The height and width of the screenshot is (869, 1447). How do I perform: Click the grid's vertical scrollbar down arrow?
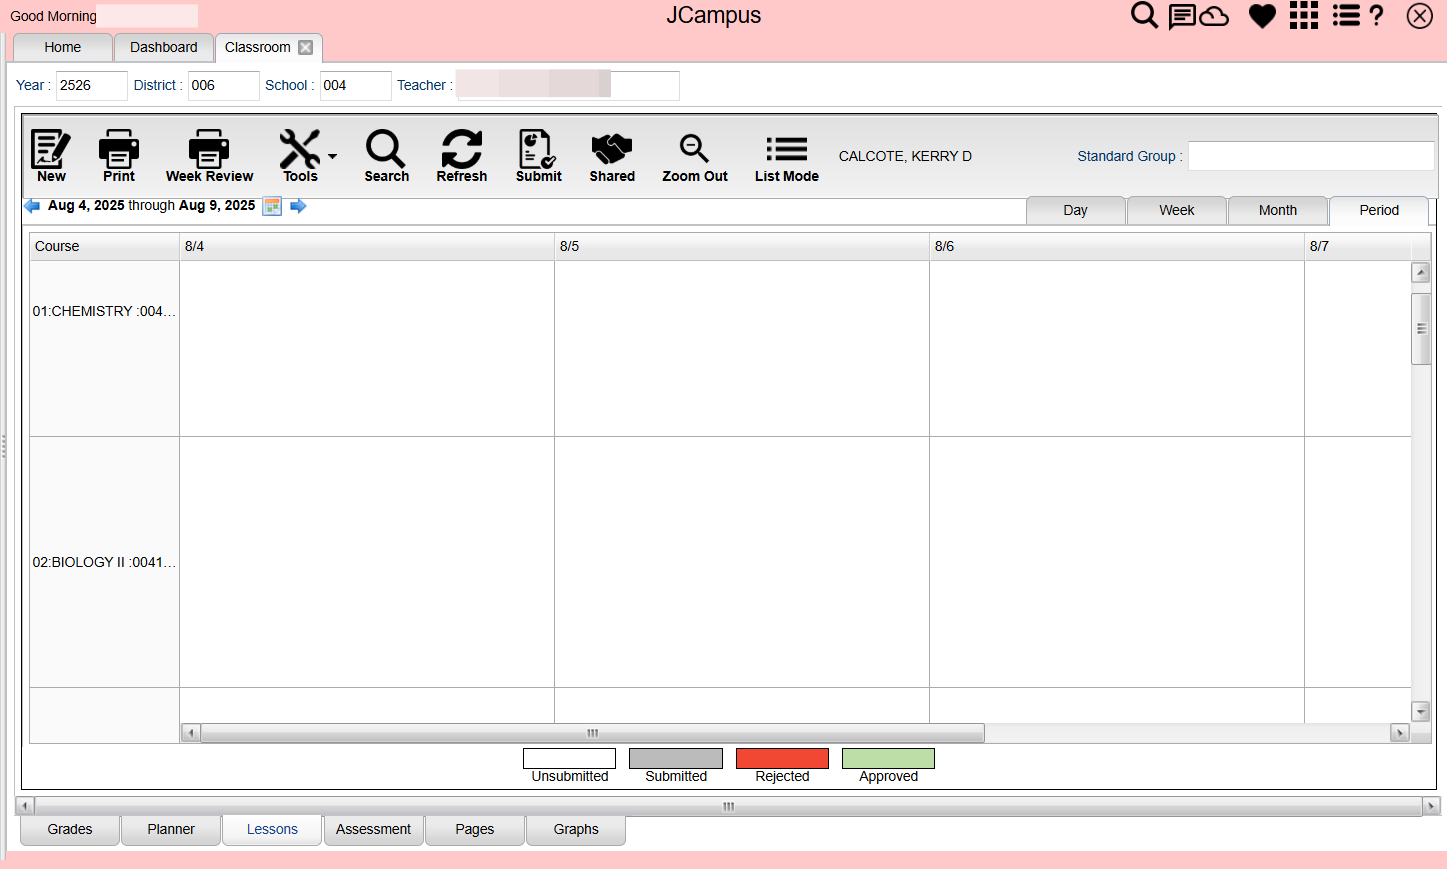[x=1421, y=711]
